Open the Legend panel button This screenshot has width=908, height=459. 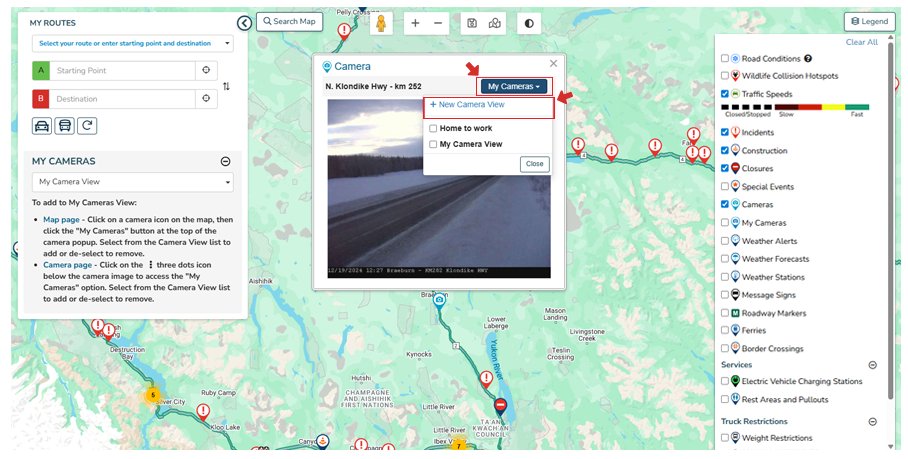point(869,21)
